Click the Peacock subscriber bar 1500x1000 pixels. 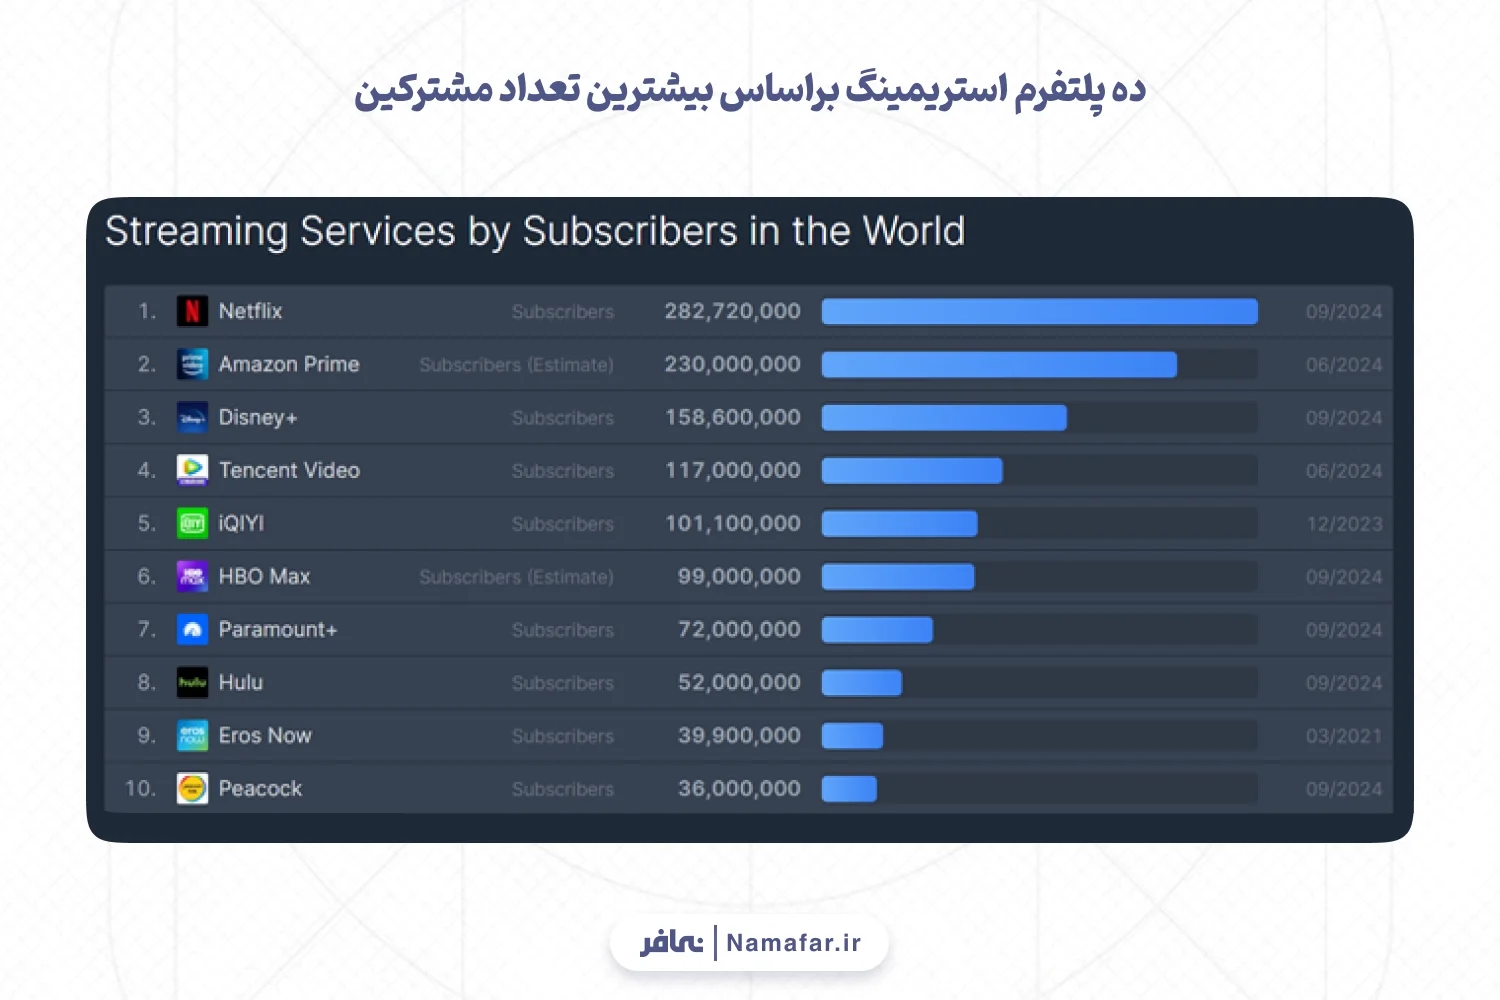coord(849,788)
